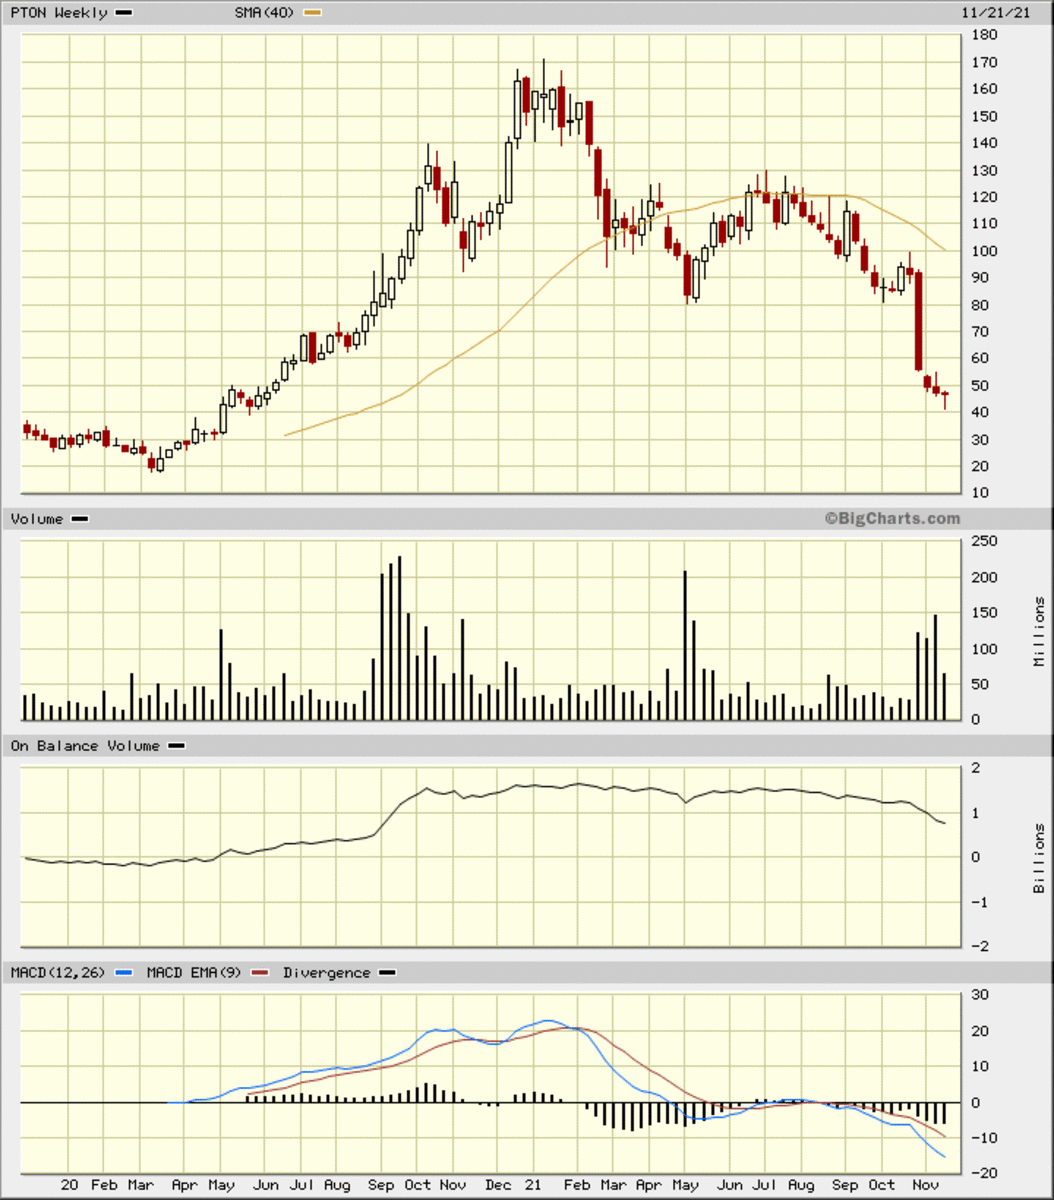Screen dimensions: 1054x1200
Task: Click the black Divergence legend swatch
Action: [x=387, y=973]
